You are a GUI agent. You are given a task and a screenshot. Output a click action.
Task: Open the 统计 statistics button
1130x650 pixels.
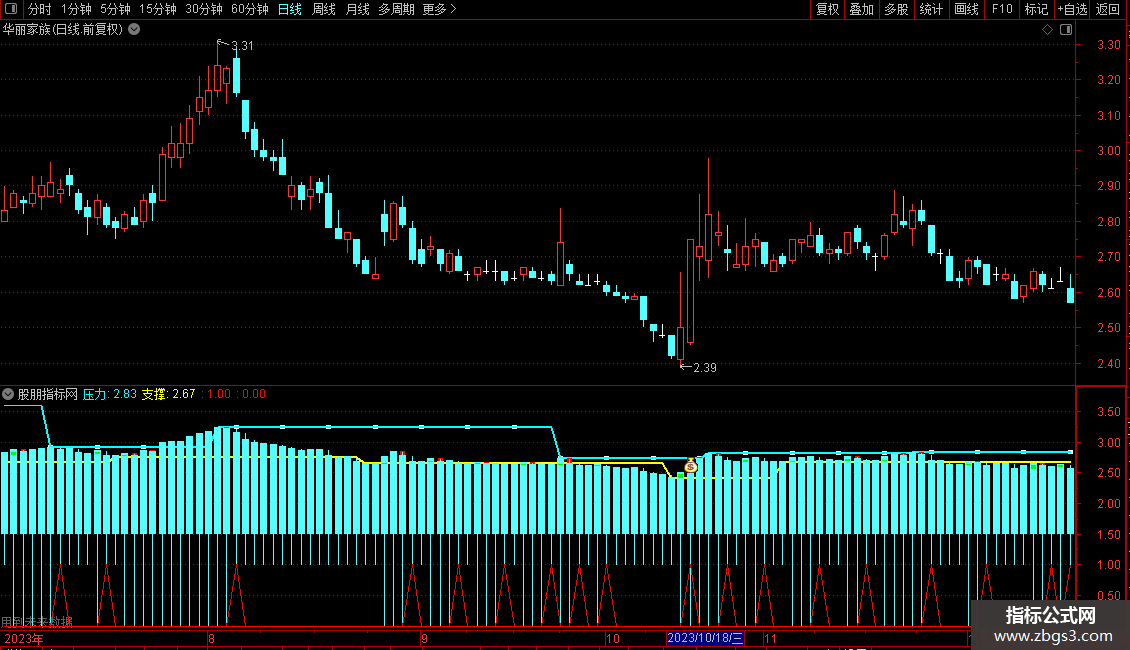point(930,9)
